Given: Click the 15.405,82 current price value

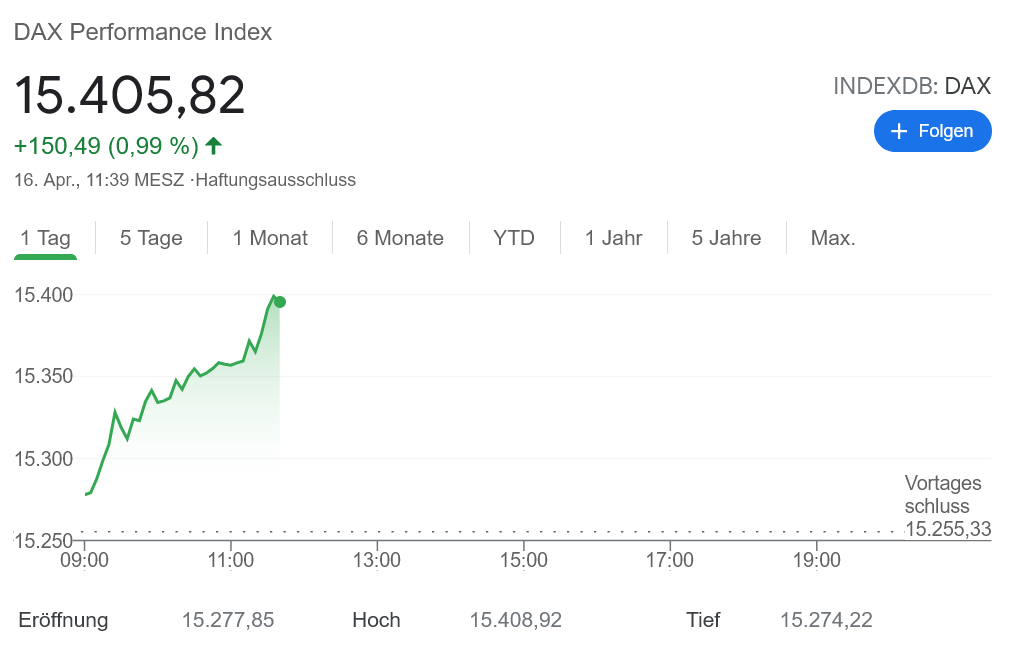Looking at the screenshot, I should [130, 96].
